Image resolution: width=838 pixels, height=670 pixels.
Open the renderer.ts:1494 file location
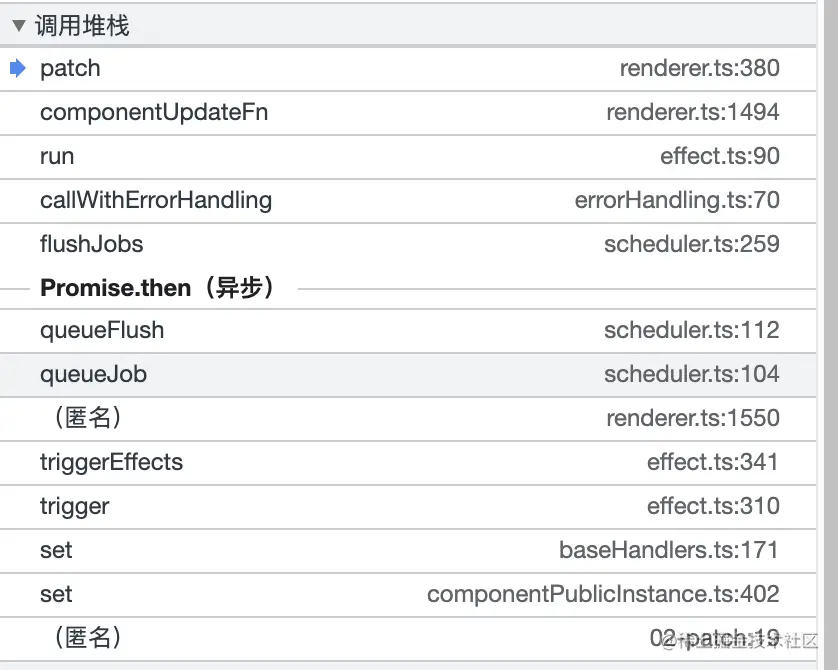[692, 113]
